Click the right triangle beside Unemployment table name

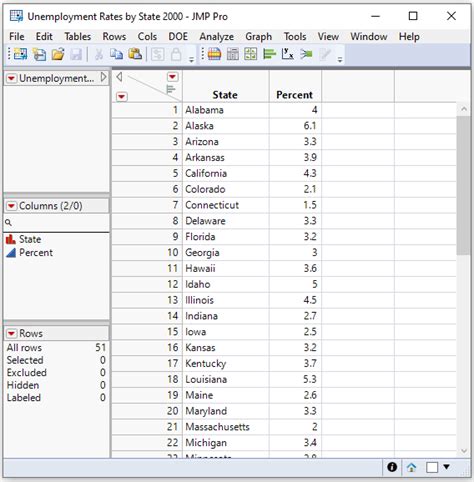coord(103,77)
